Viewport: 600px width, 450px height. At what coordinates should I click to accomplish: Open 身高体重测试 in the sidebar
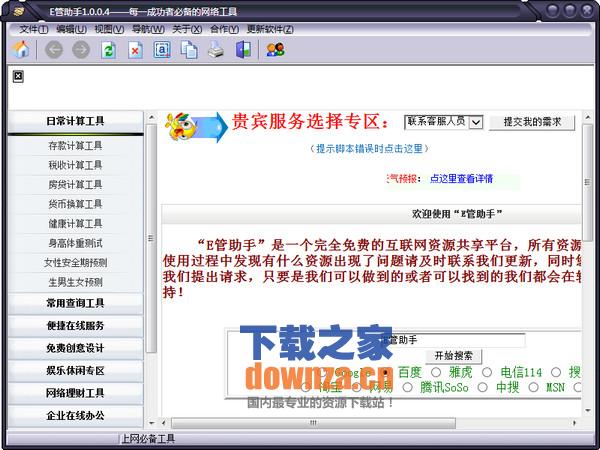pos(75,243)
